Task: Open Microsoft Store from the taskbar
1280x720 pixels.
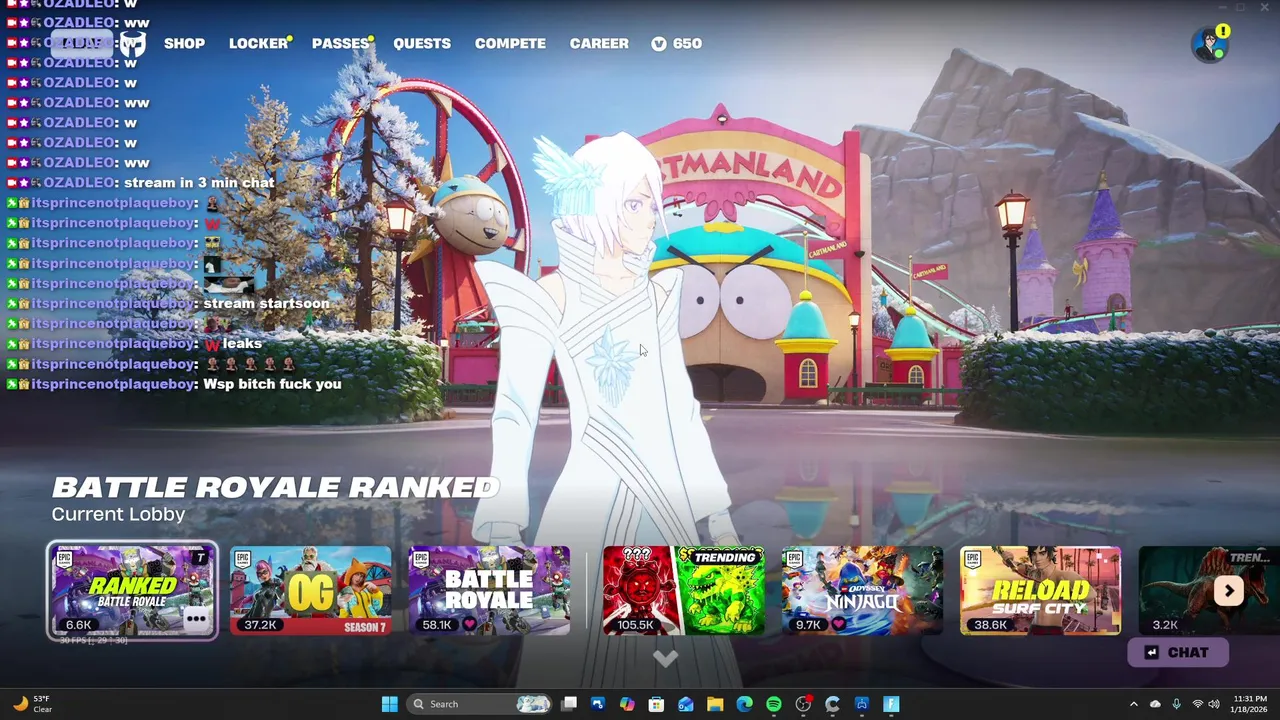Action: [x=656, y=704]
